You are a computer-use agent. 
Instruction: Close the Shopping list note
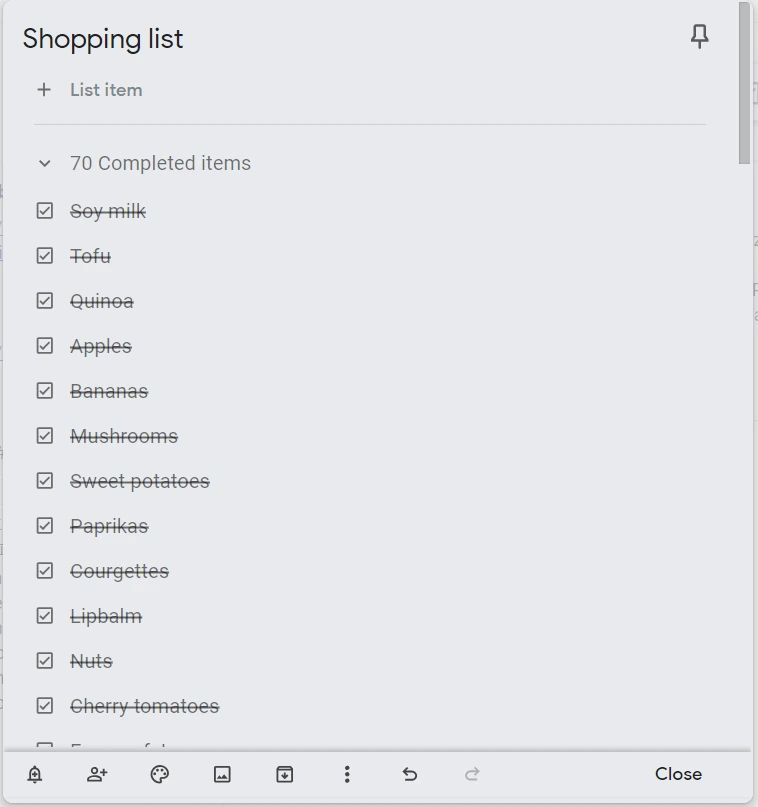coord(678,774)
